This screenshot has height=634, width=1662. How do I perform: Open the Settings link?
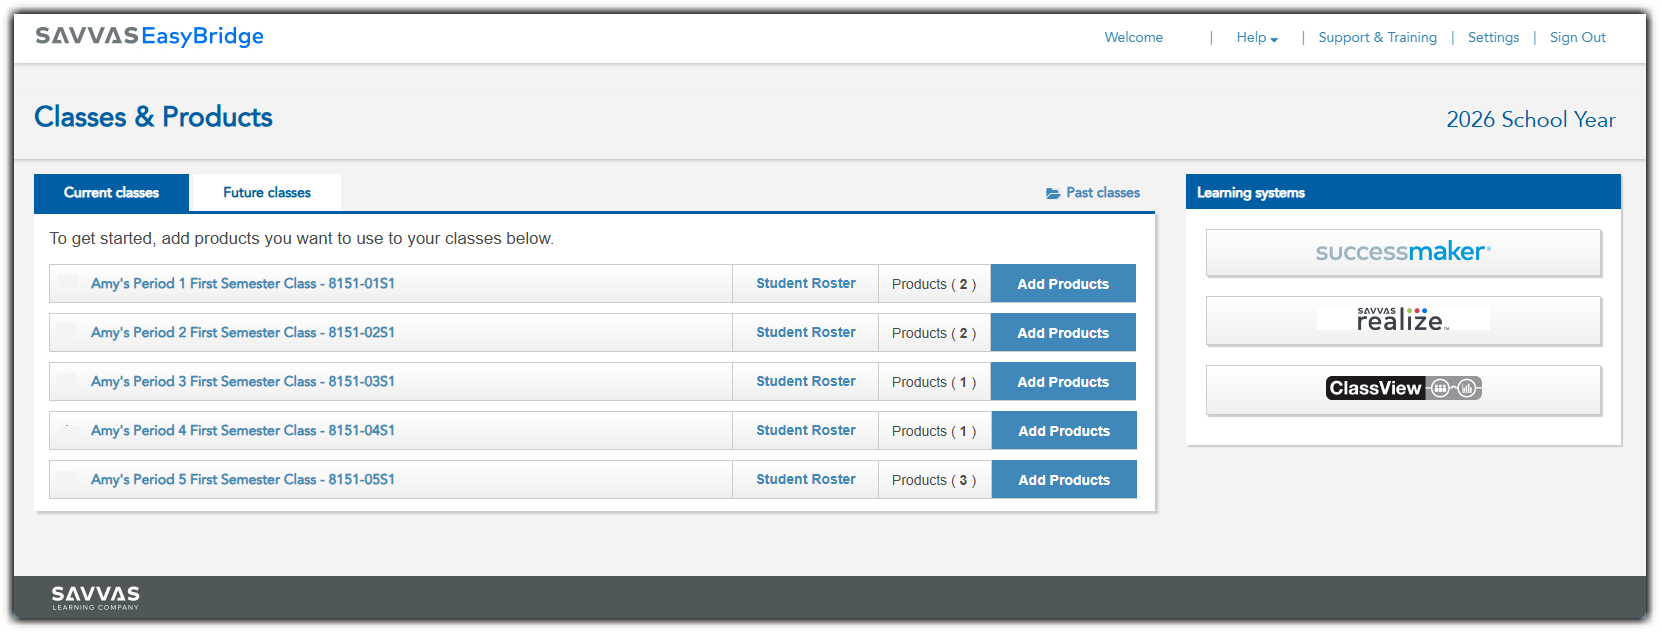(1493, 37)
